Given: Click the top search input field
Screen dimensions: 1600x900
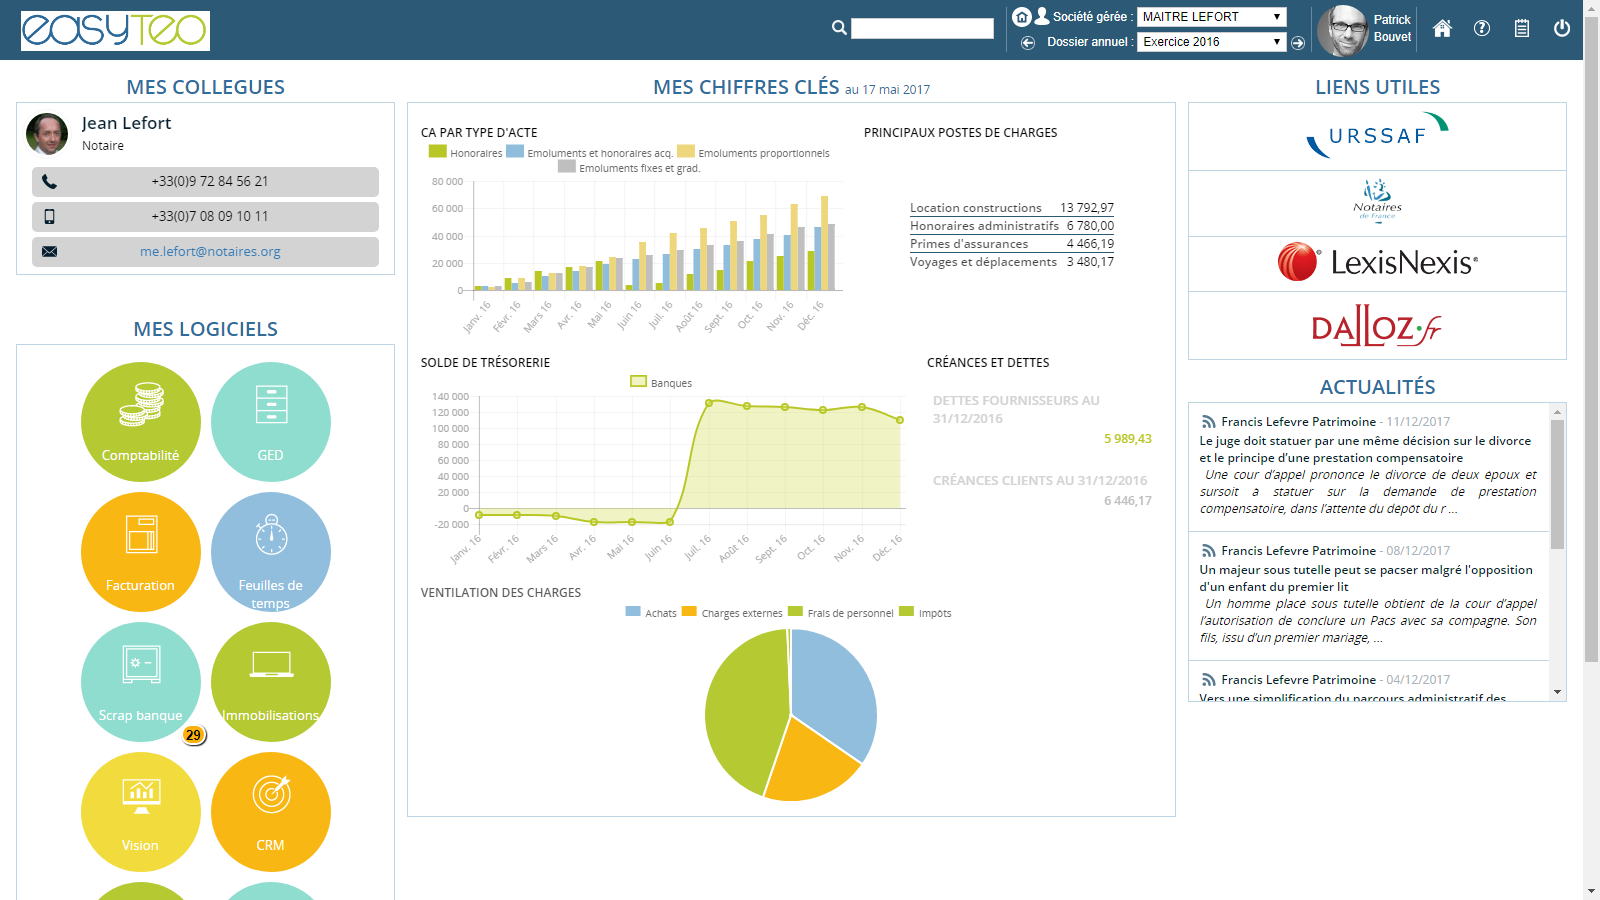Looking at the screenshot, I should (921, 29).
